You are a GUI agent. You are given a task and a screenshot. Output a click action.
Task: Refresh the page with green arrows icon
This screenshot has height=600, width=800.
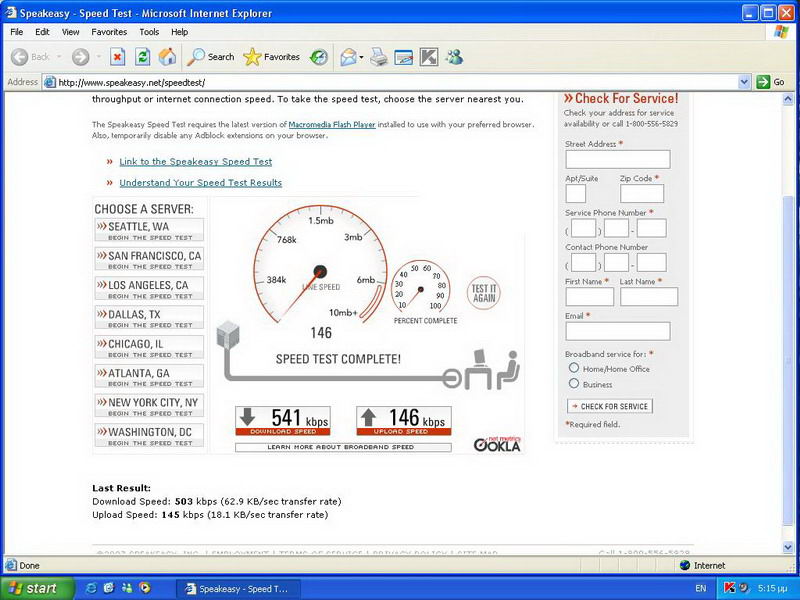click(142, 57)
